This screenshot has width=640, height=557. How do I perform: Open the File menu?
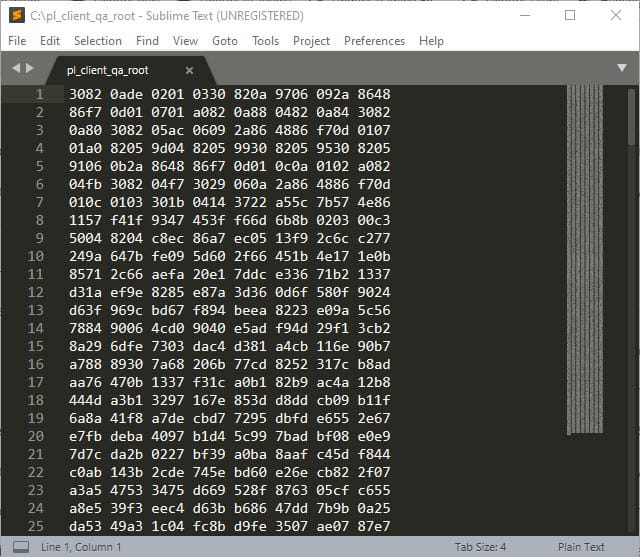[x=17, y=41]
